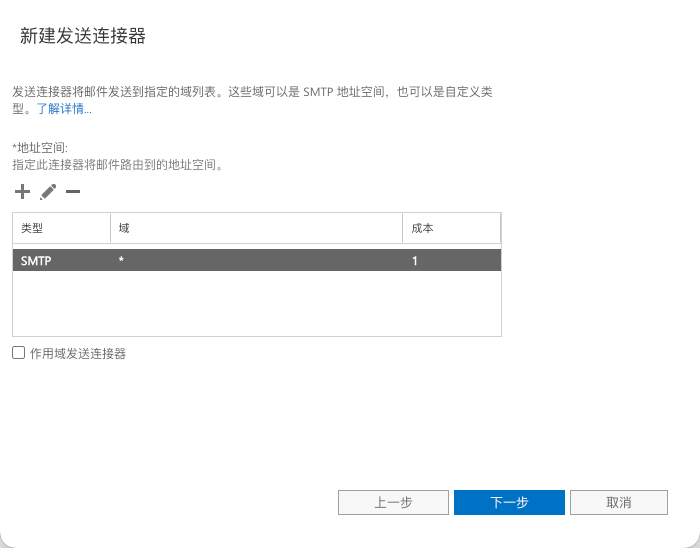This screenshot has width=700, height=548.
Task: Tick the 作用域发送连接器 checkbox
Action: (x=18, y=352)
